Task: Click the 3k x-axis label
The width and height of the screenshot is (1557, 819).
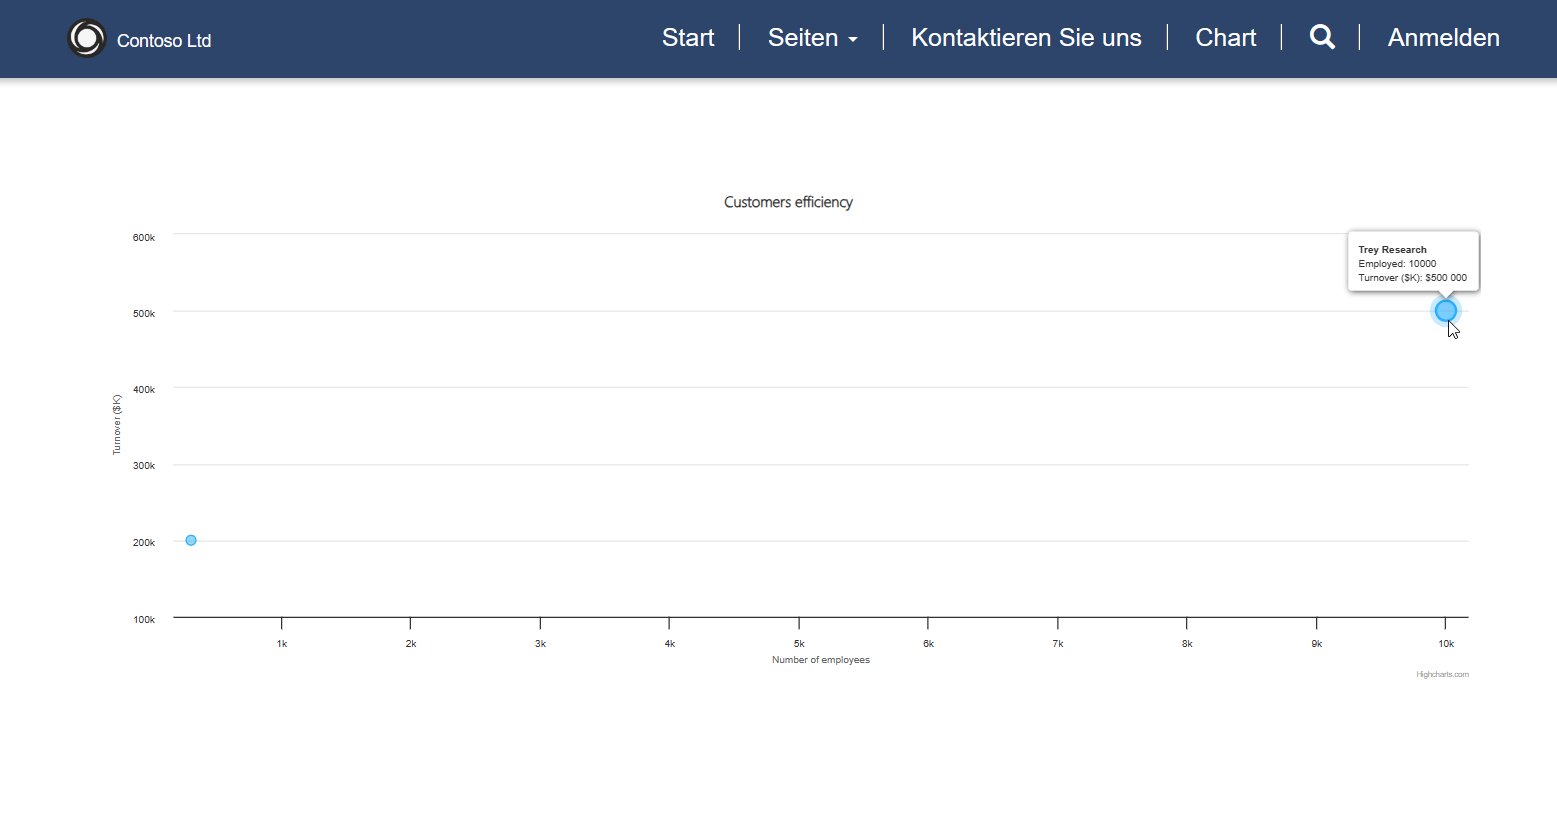Action: (x=540, y=644)
